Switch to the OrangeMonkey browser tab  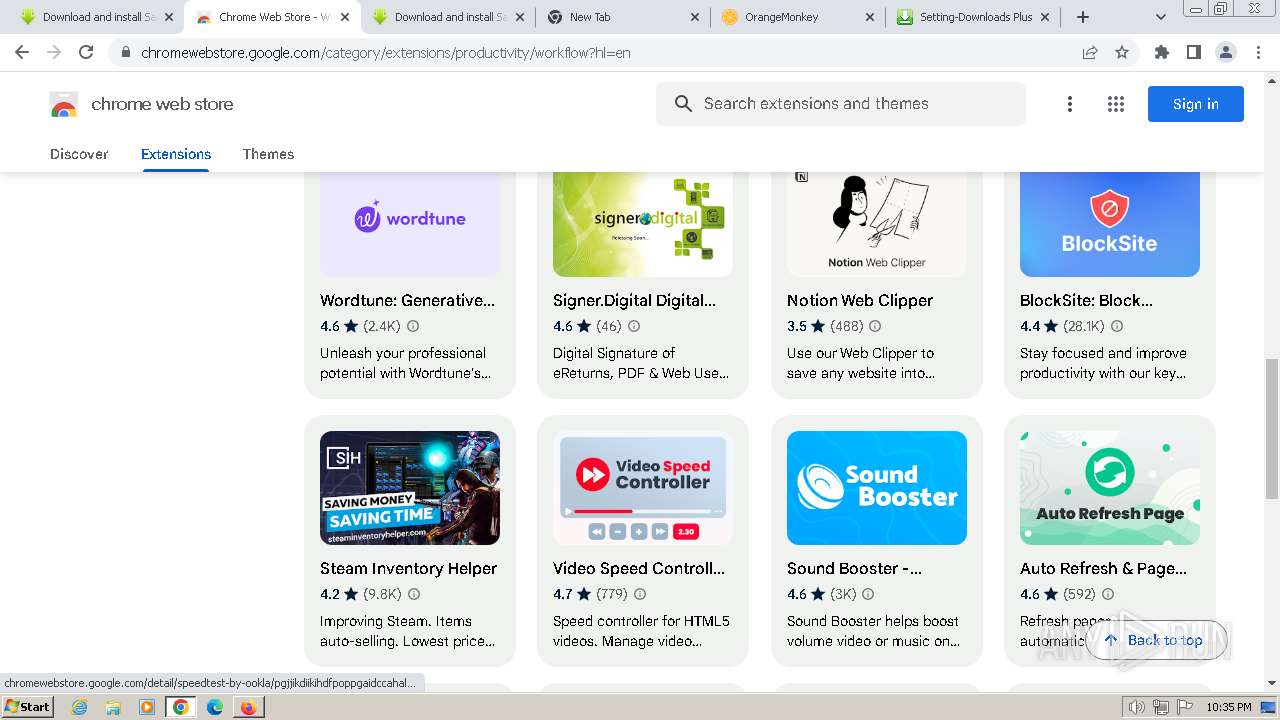pyautogui.click(x=796, y=17)
